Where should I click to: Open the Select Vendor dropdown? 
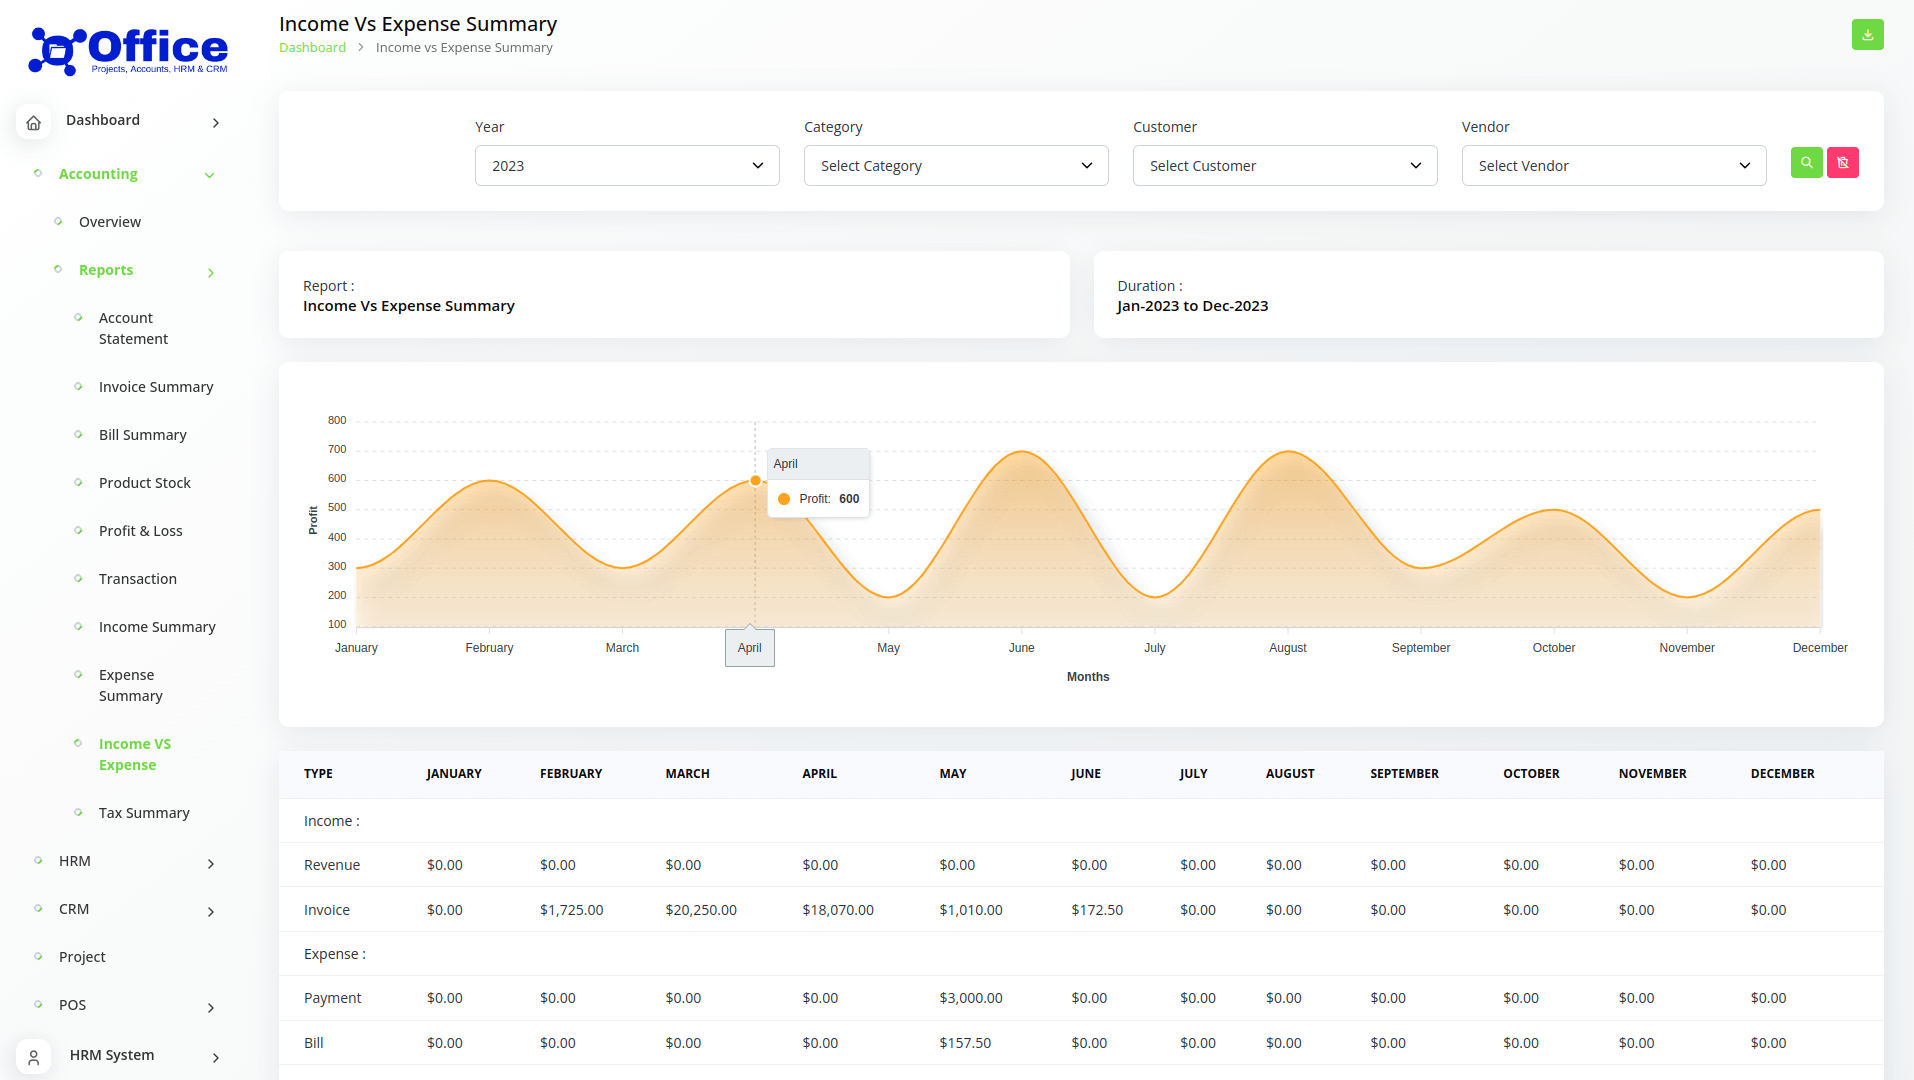1613,166
